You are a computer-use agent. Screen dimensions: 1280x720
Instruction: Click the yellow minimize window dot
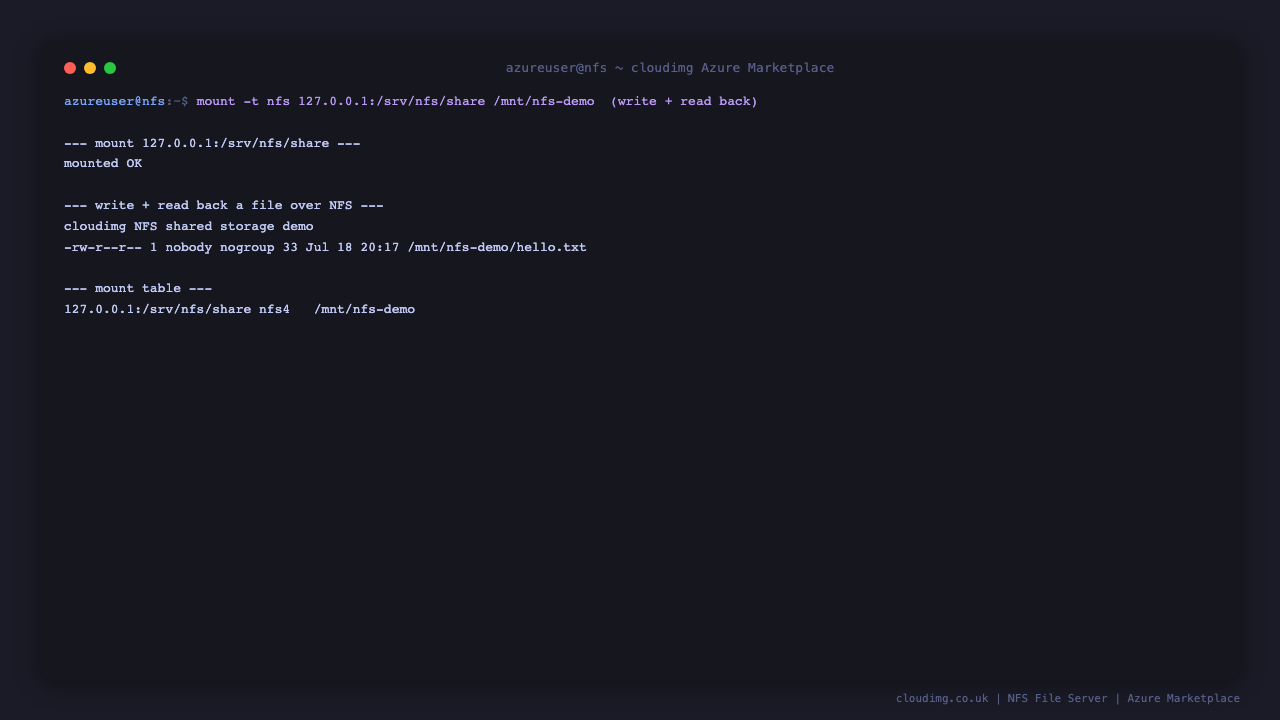[x=90, y=68]
